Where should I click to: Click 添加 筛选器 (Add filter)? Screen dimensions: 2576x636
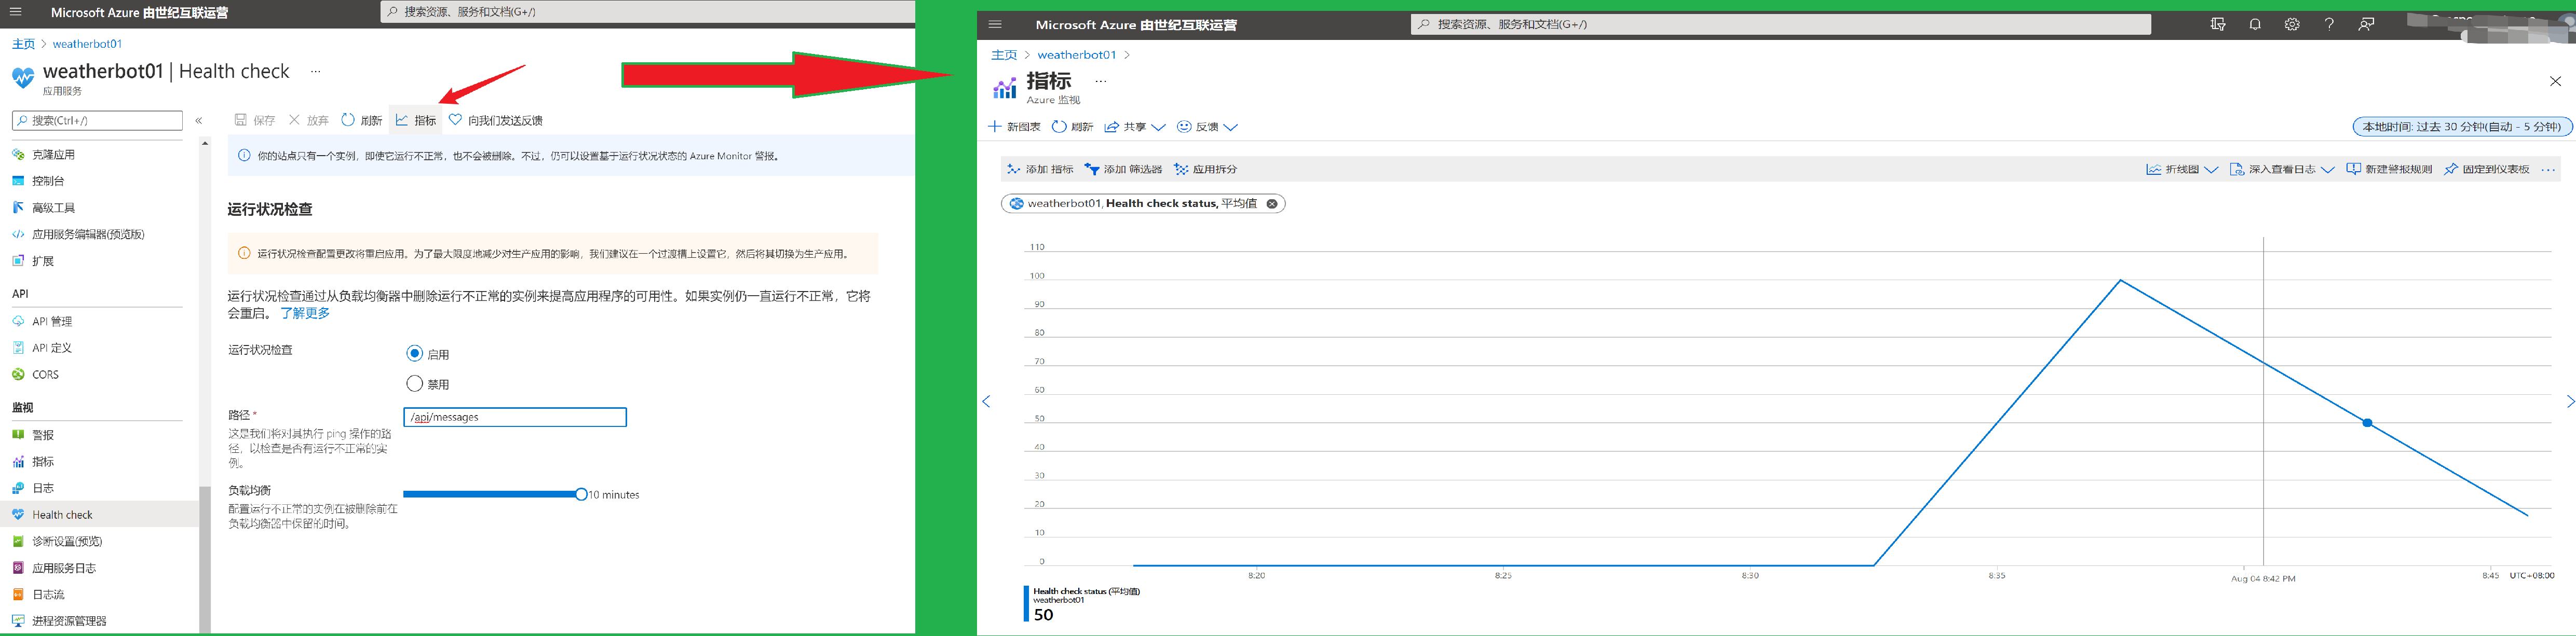[1124, 169]
